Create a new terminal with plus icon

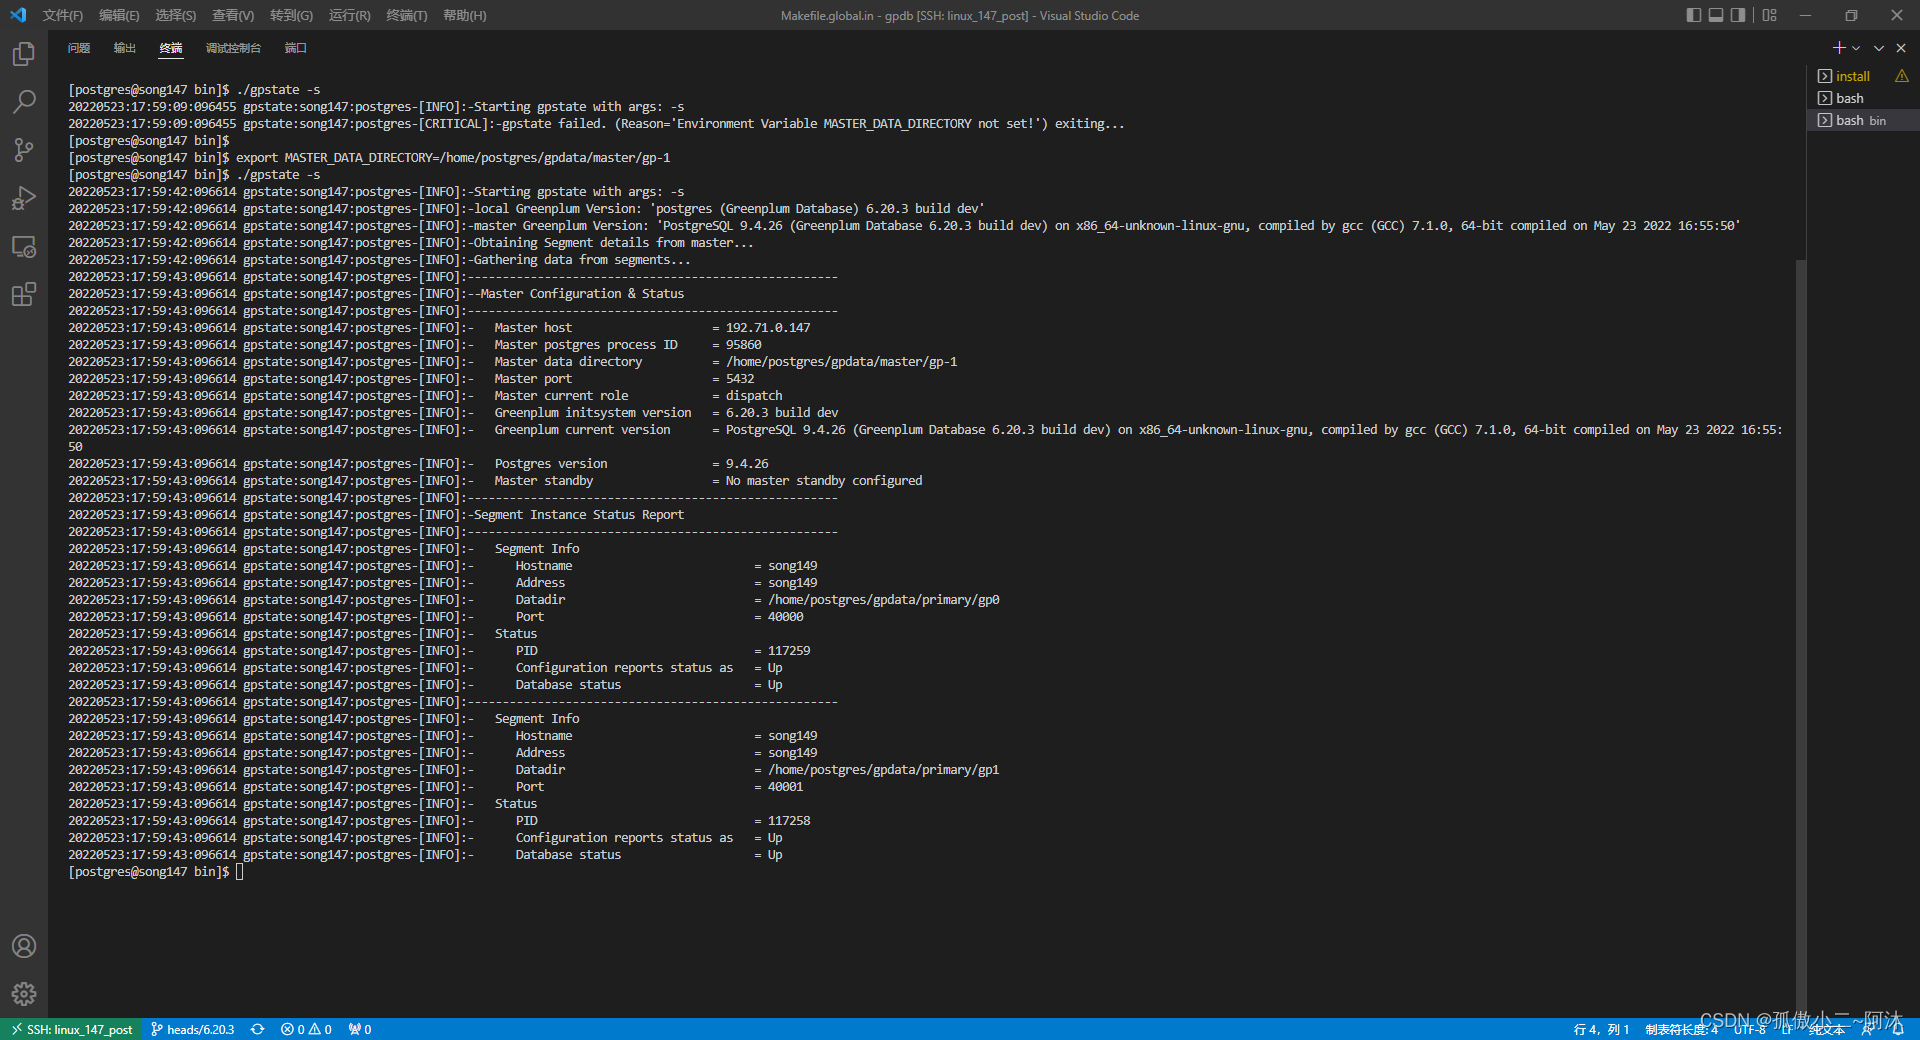(1838, 48)
